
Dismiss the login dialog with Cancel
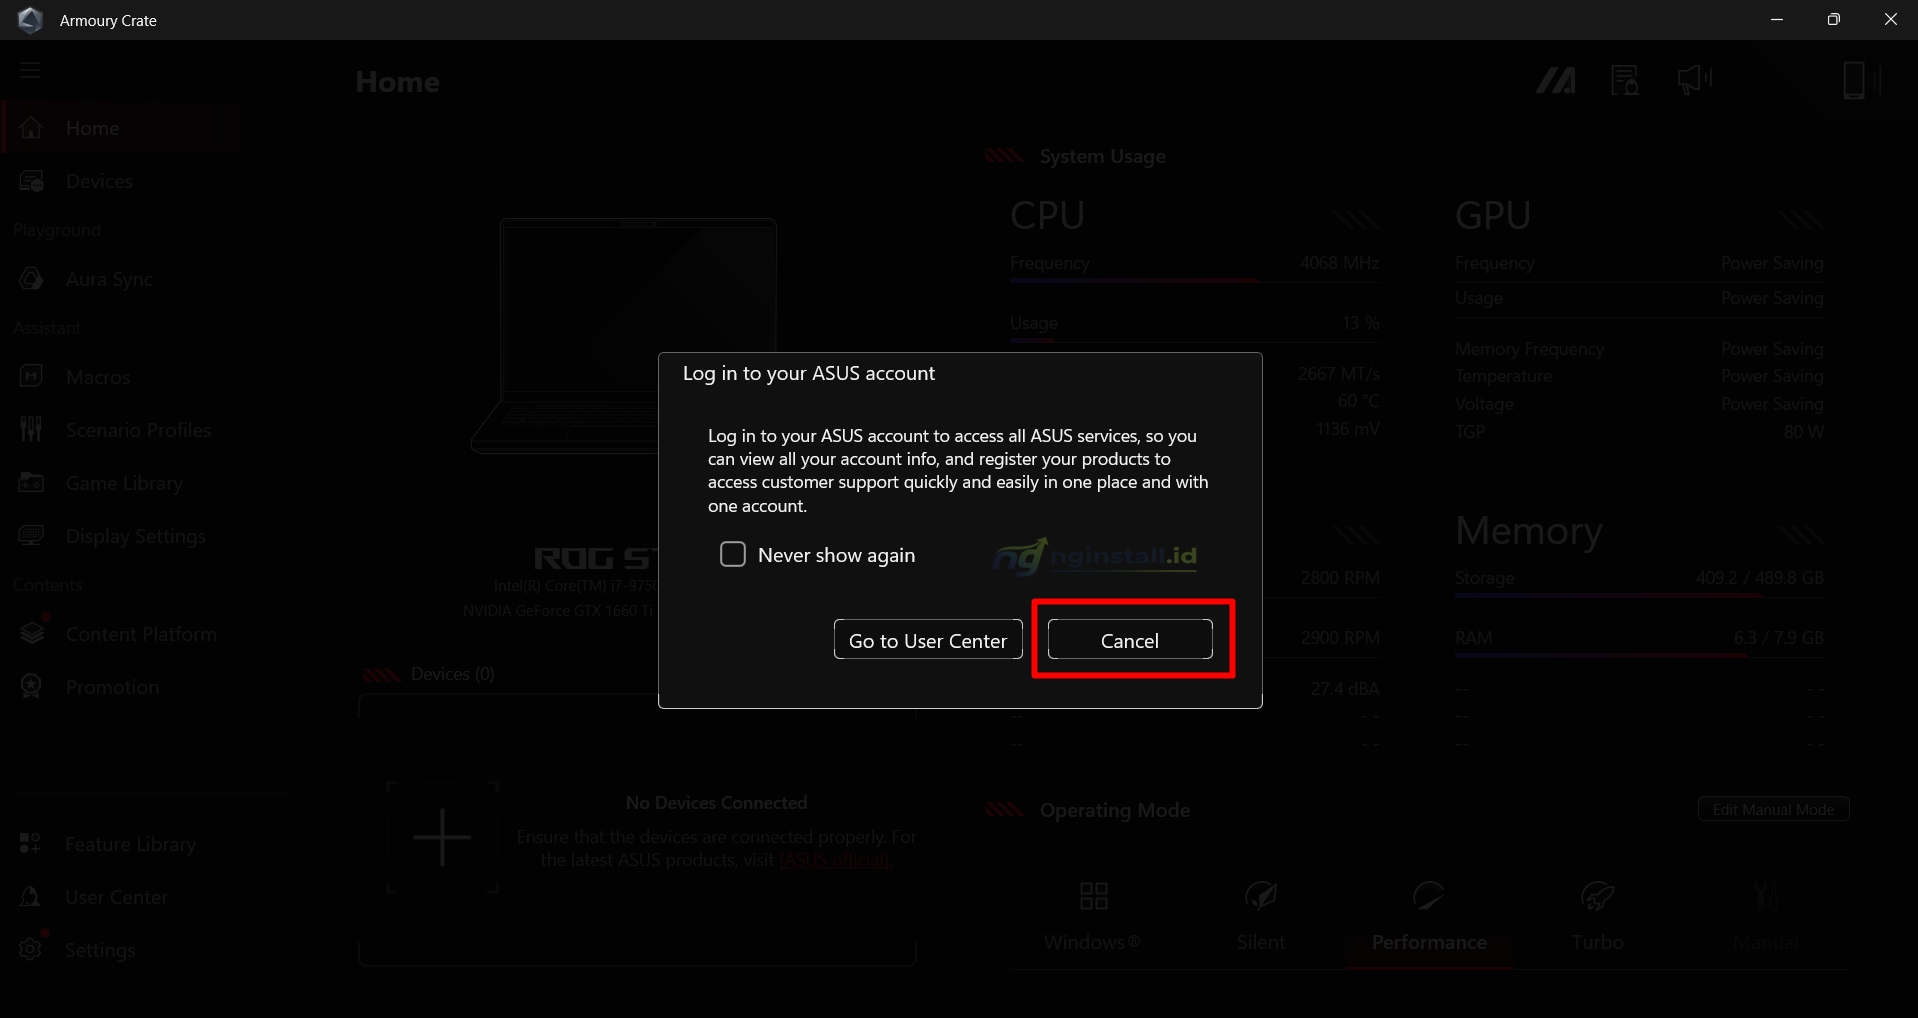point(1130,640)
